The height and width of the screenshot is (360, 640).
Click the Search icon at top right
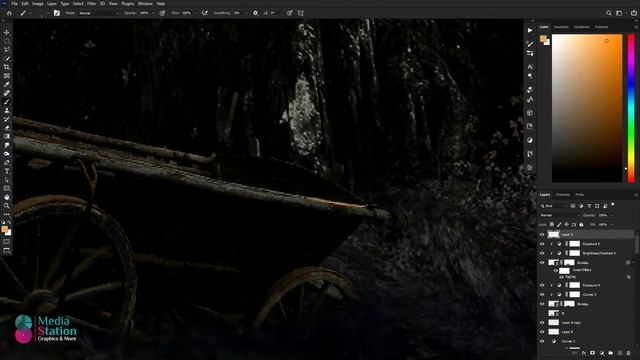609,13
